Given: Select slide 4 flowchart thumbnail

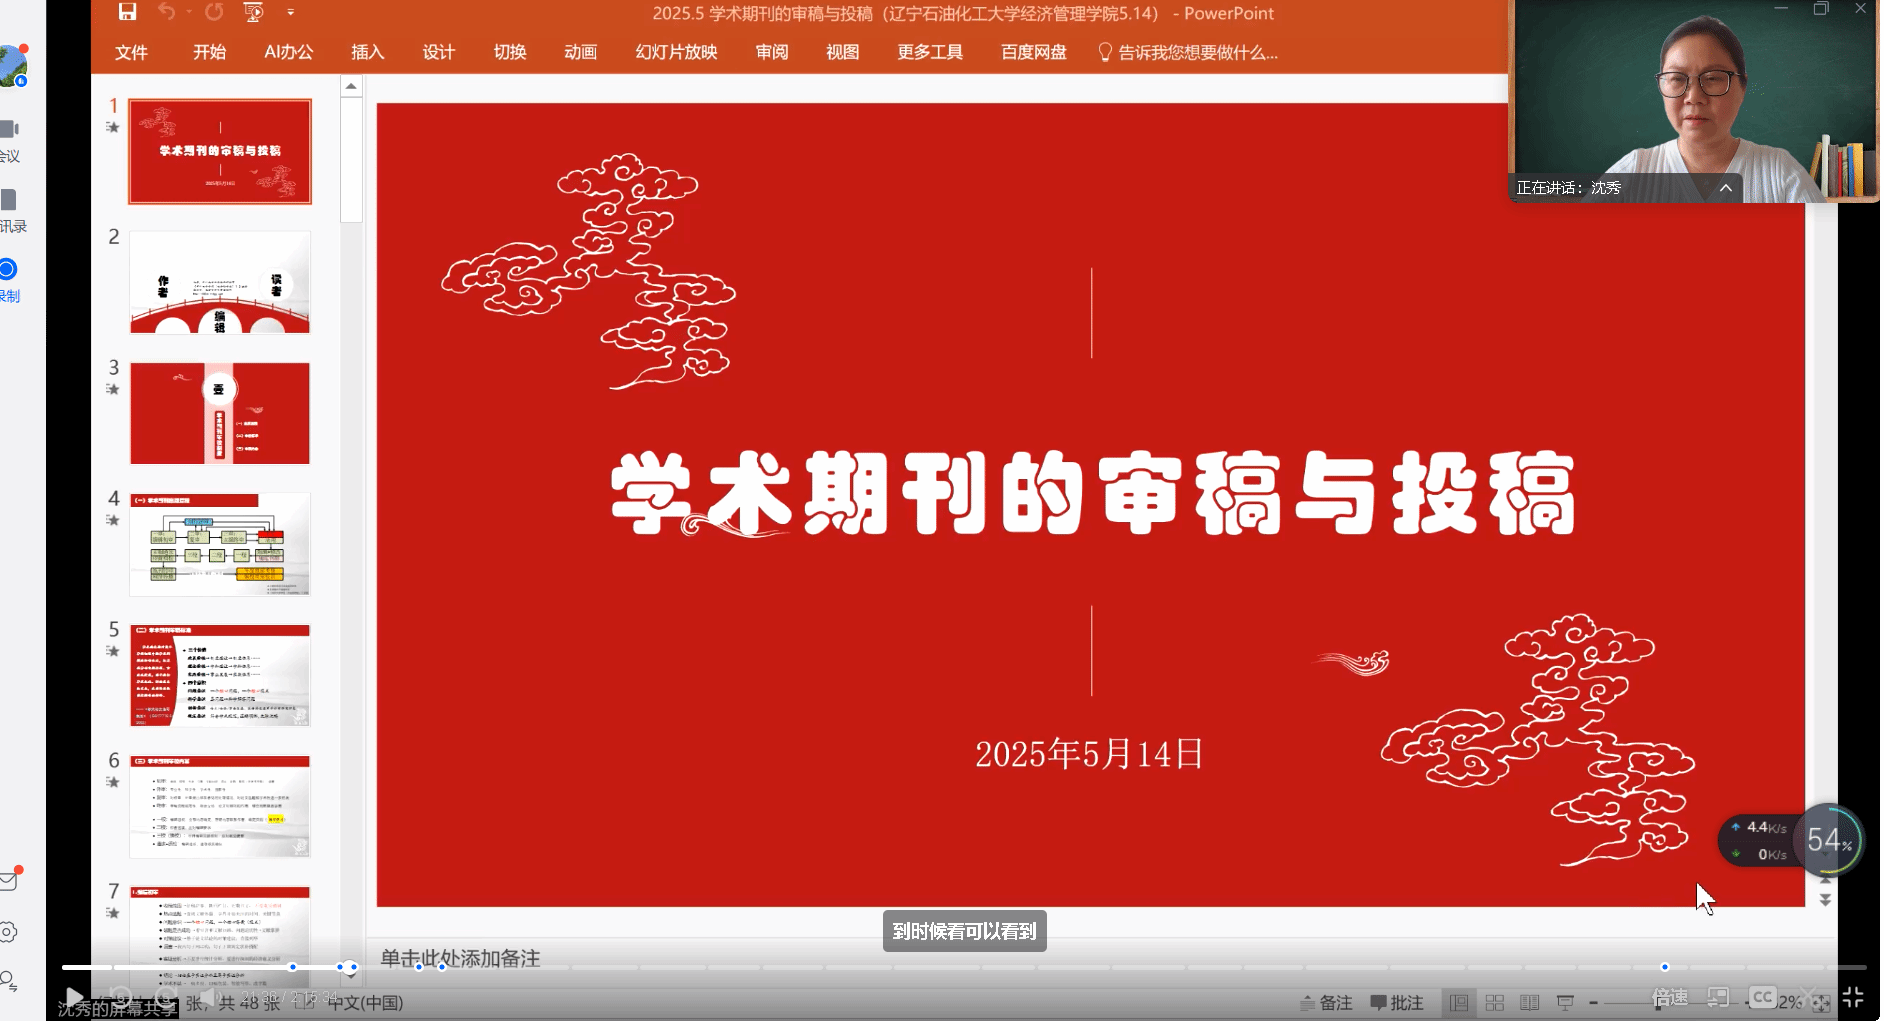Looking at the screenshot, I should (220, 544).
